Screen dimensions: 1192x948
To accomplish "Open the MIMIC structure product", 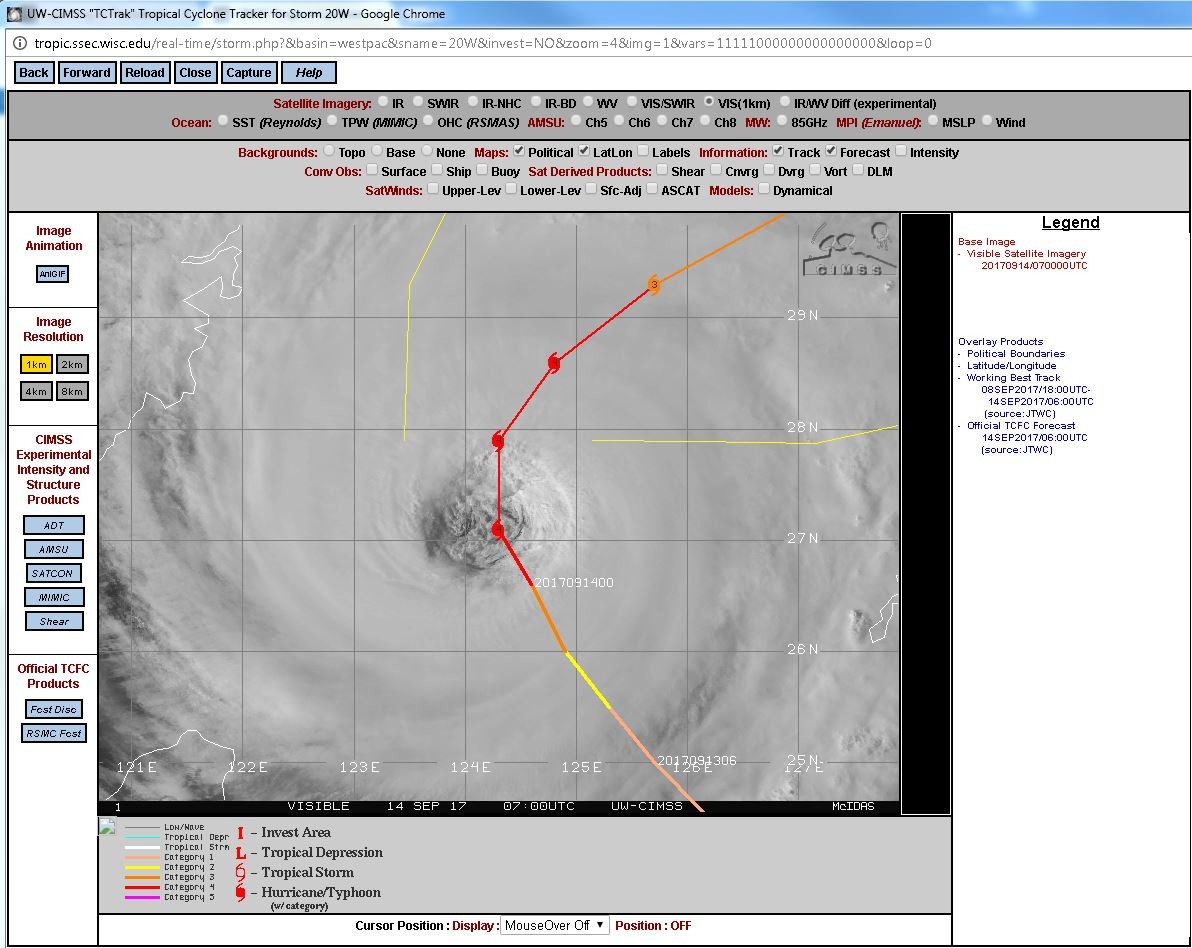I will [x=53, y=598].
